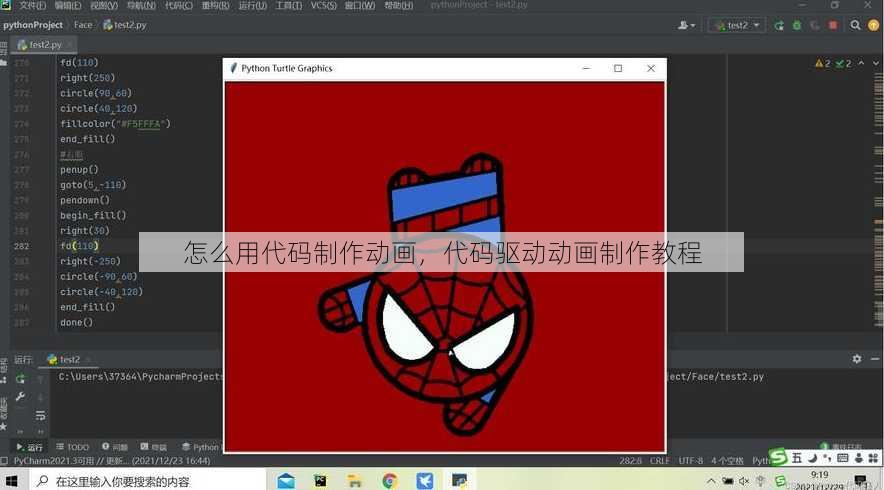884x490 pixels.
Task: Open Search Everywhere magnifier icon
Action: pyautogui.click(x=855, y=25)
